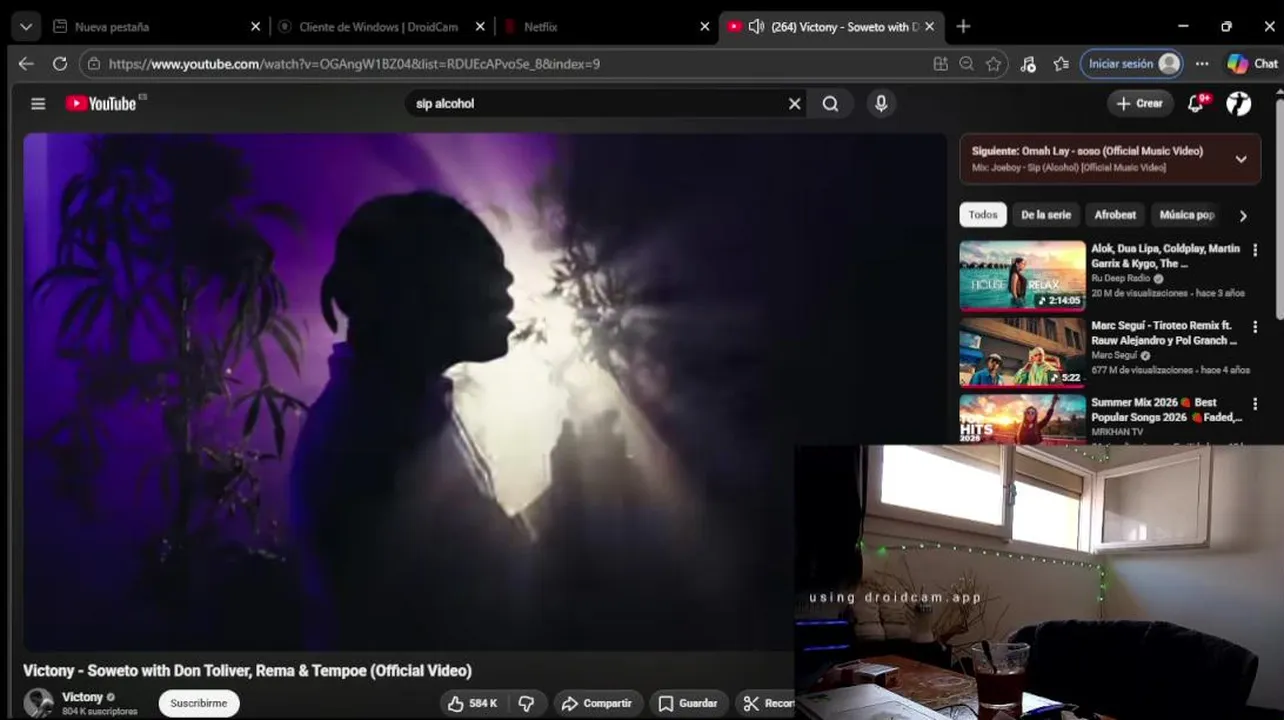Click the zoom out magnifier in address bar
This screenshot has width=1284, height=720.
pyautogui.click(x=966, y=63)
